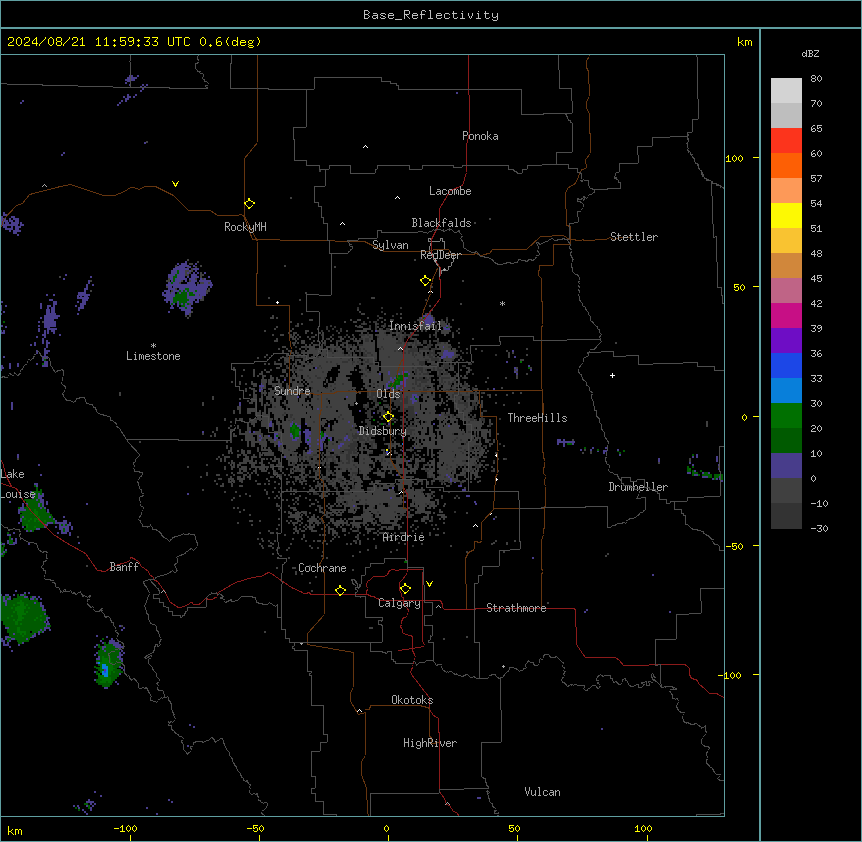Viewport: 862px width, 842px height.
Task: Select the Sylvan label
Action: [x=390, y=245]
